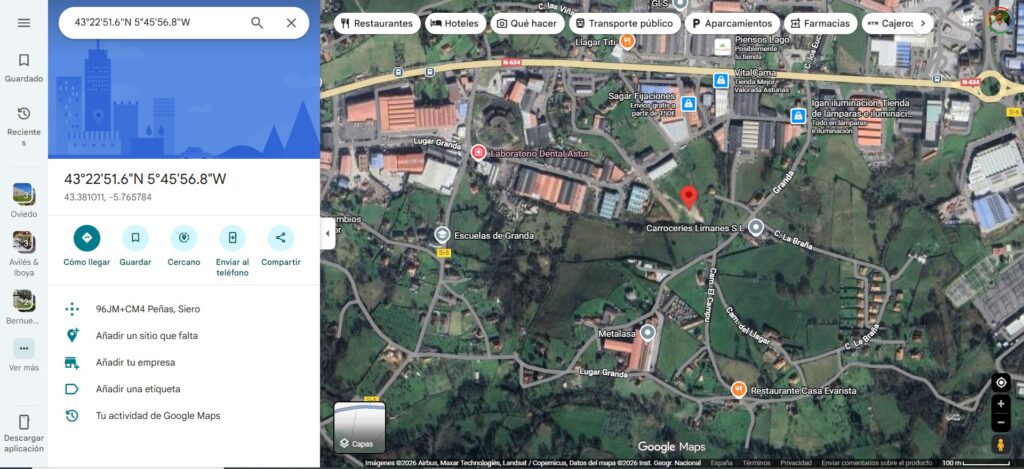
Task: Click the my location button
Action: coord(1001,382)
